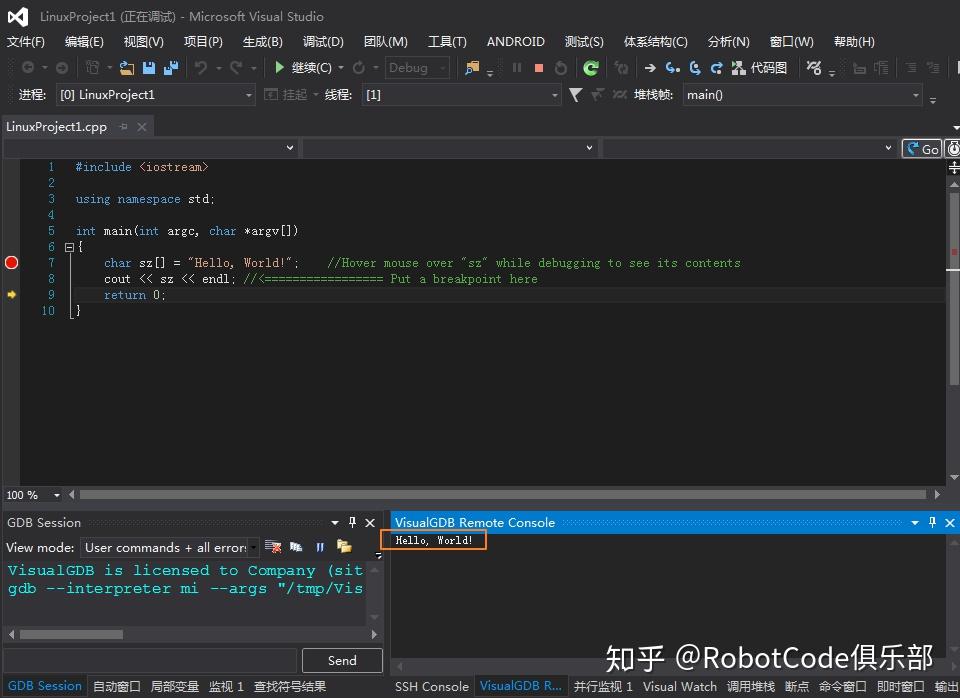Screen dimensions: 960x698
Task: Pin the VisualGDB Remote Console panel
Action: (932, 522)
